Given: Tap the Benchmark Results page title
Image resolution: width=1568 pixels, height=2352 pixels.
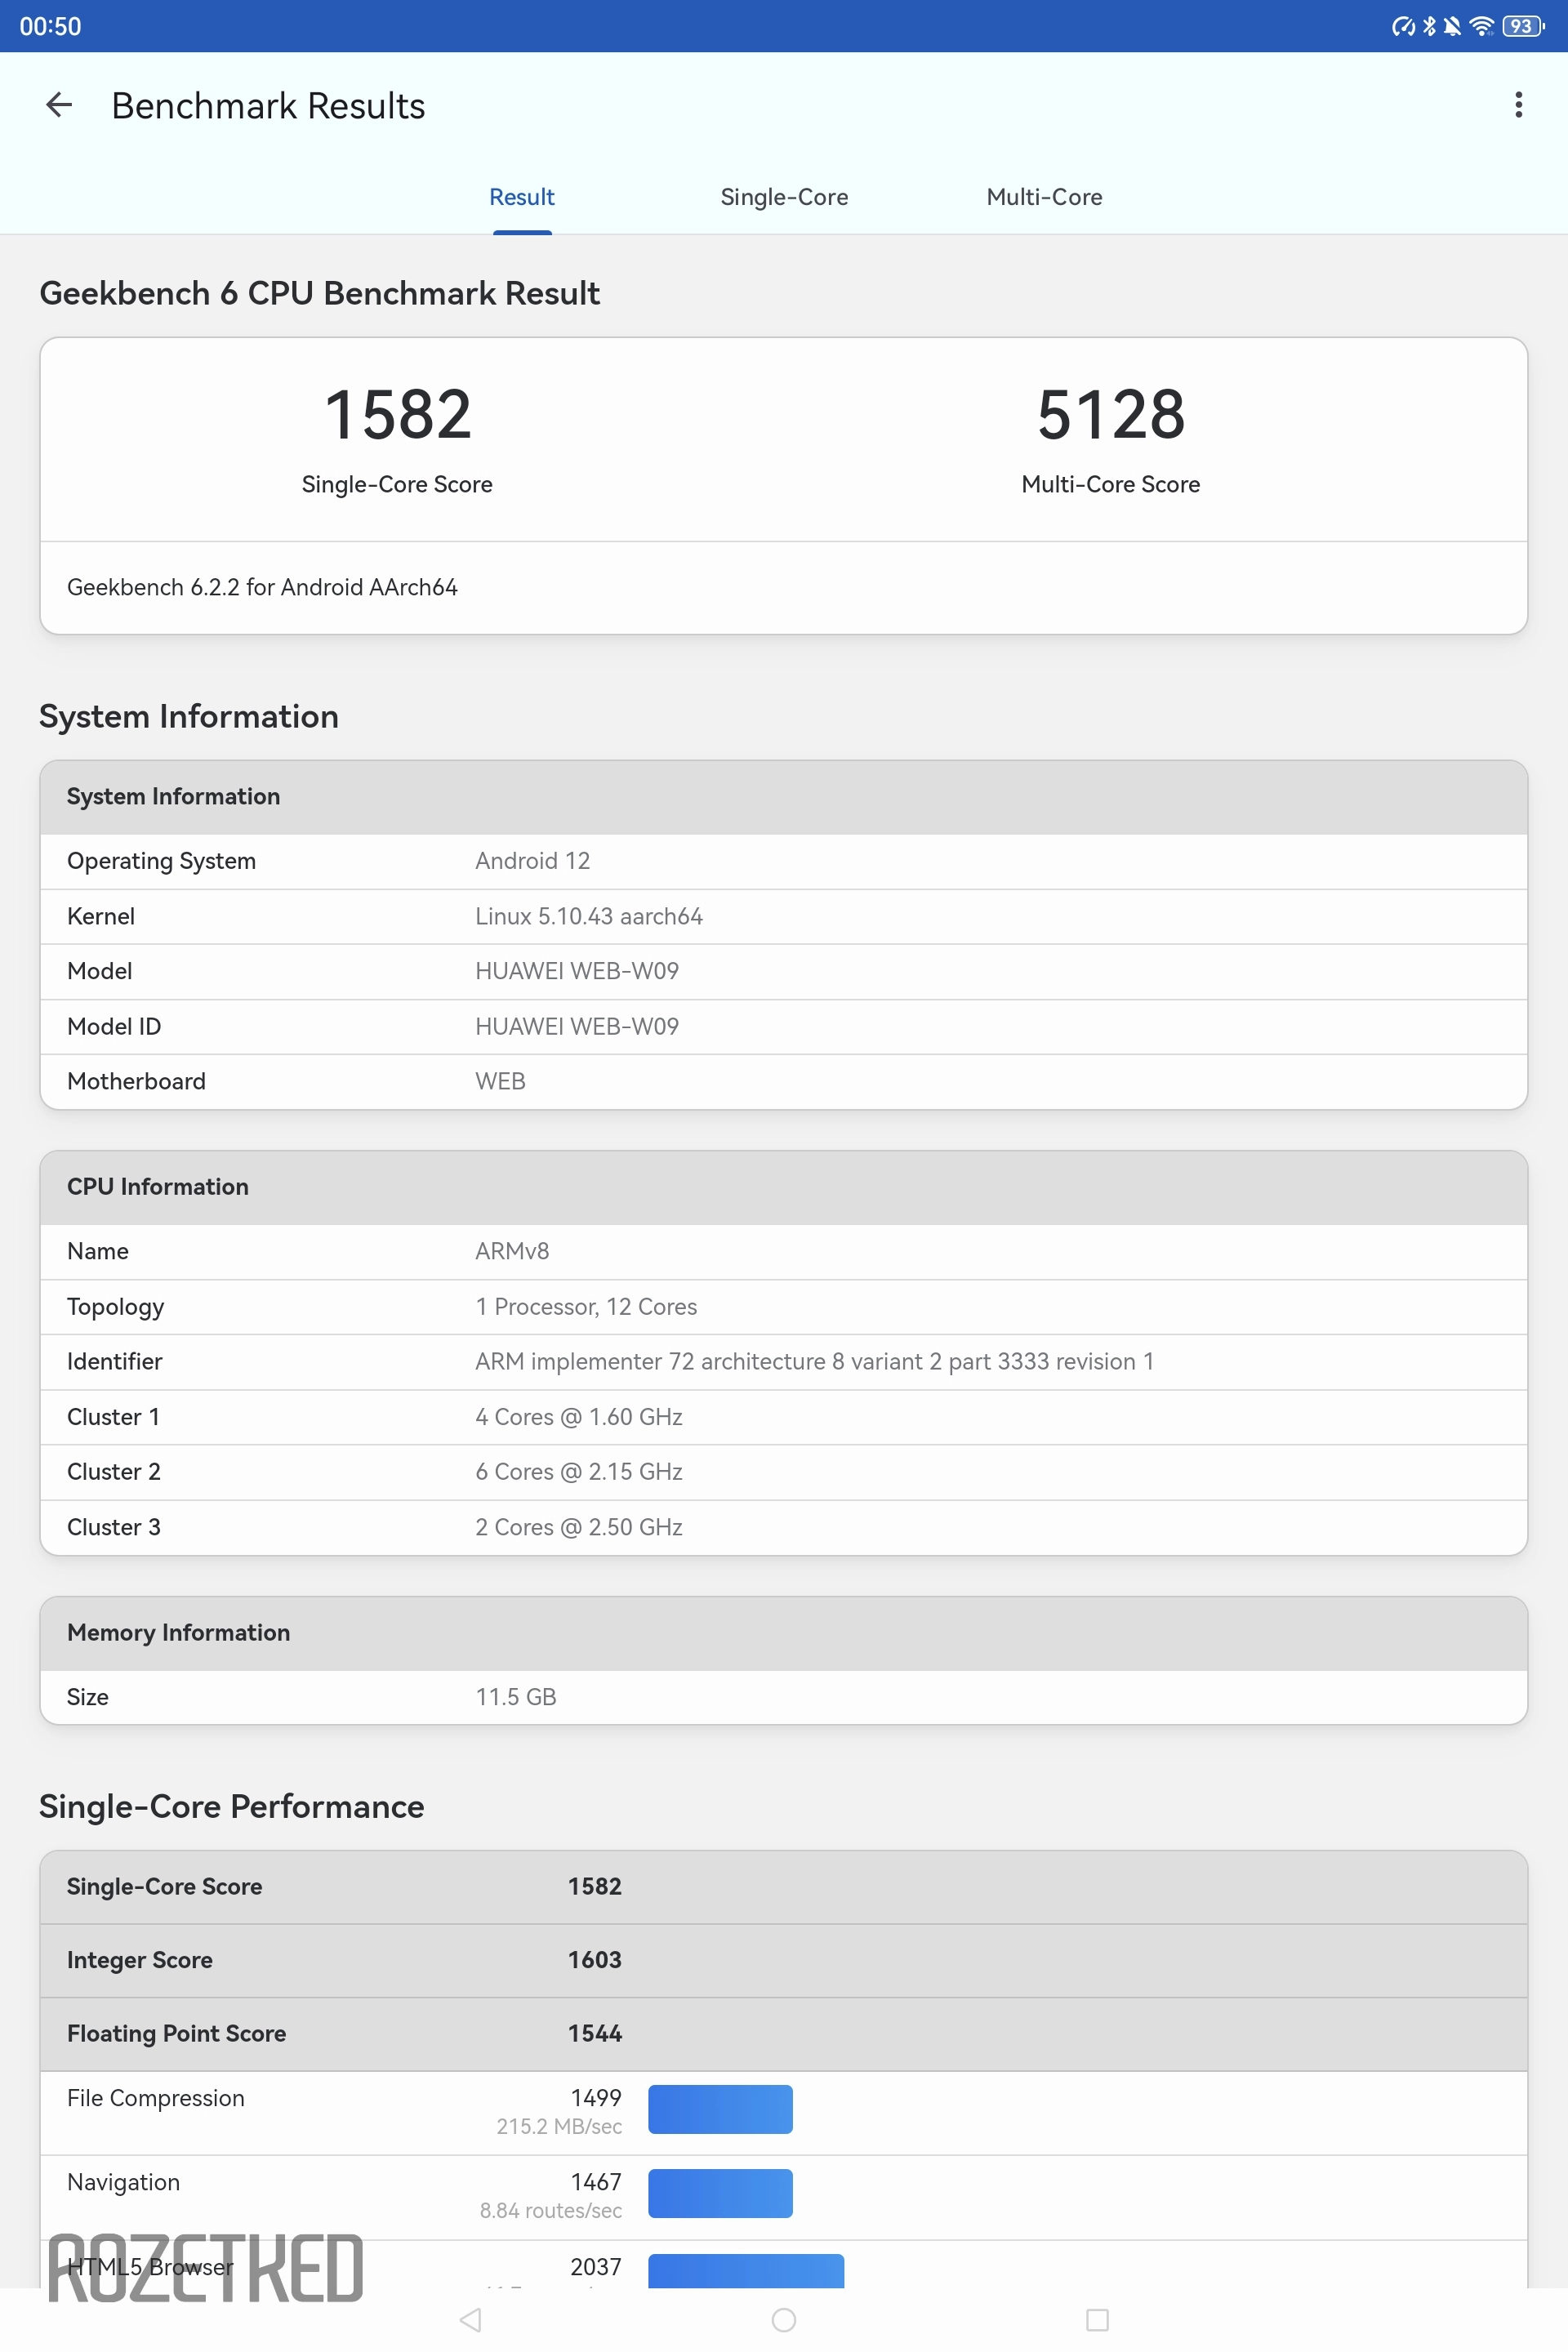Looking at the screenshot, I should click(268, 105).
